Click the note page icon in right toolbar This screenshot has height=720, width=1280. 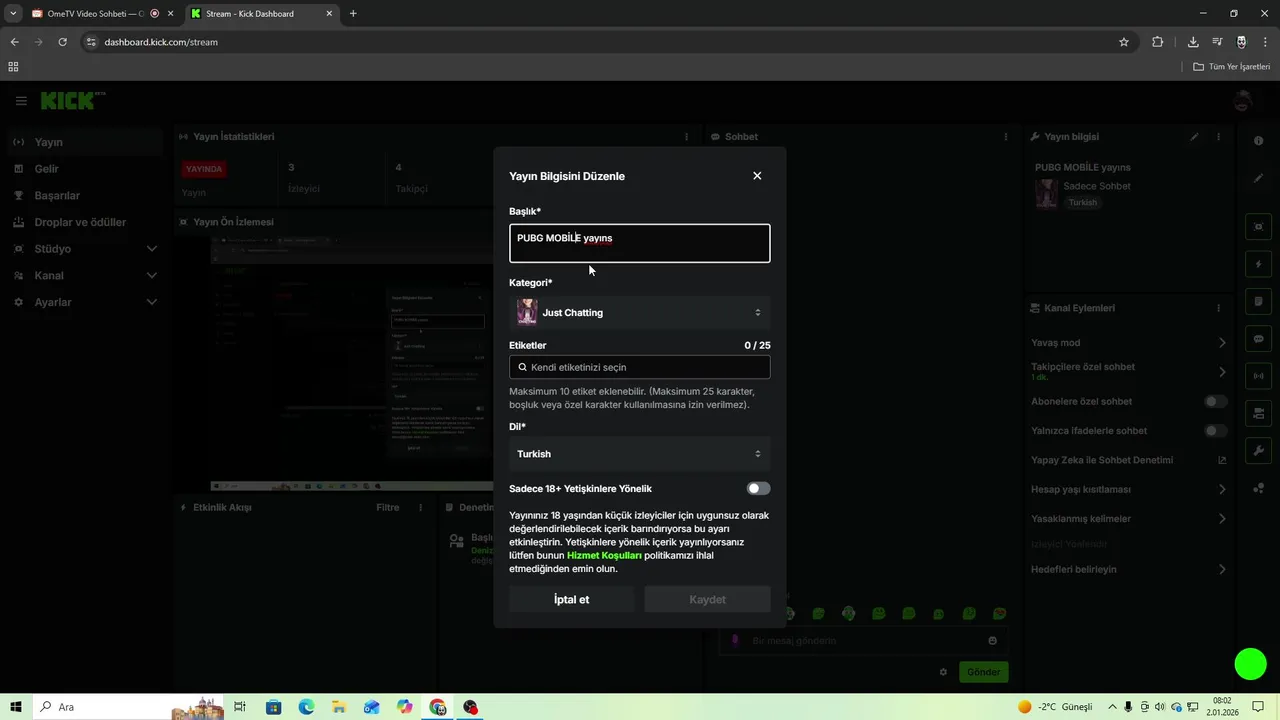(1259, 302)
